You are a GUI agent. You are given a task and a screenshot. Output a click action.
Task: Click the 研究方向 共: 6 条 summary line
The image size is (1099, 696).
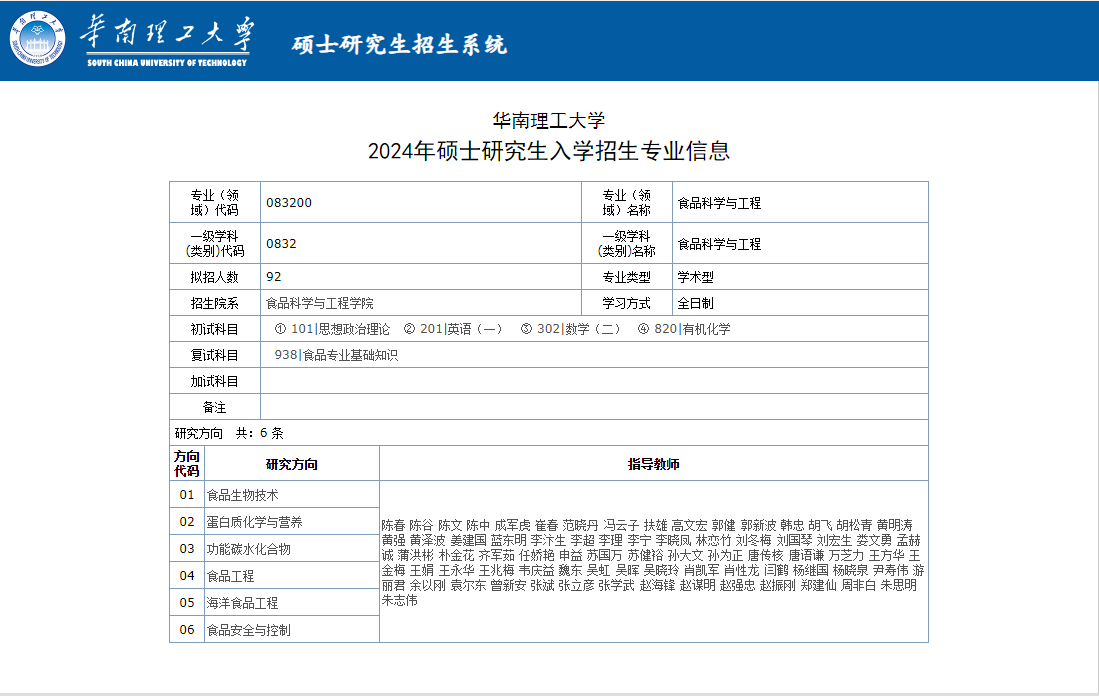[x=229, y=432]
